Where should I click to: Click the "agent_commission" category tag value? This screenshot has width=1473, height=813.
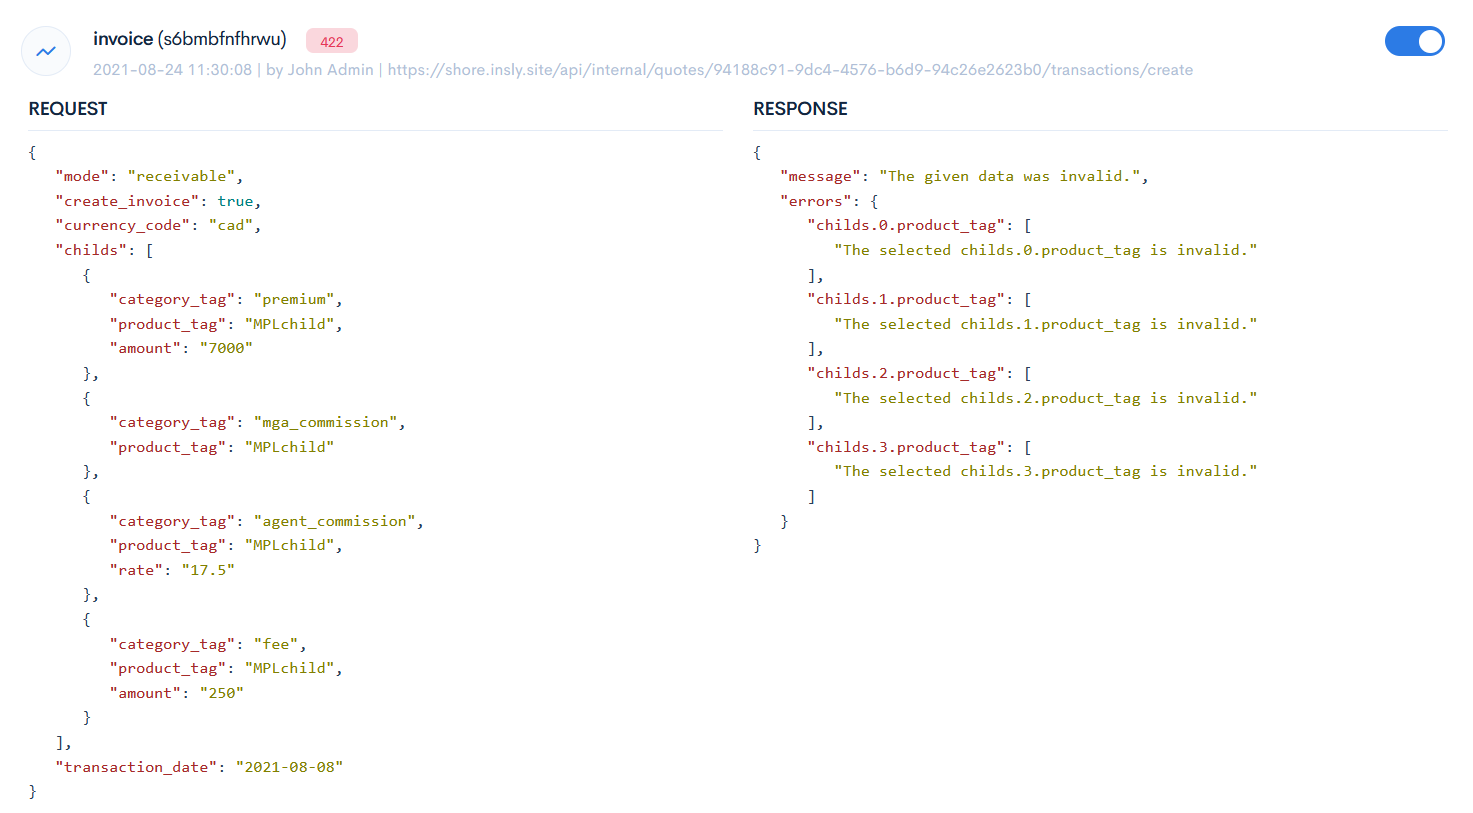pos(334,521)
